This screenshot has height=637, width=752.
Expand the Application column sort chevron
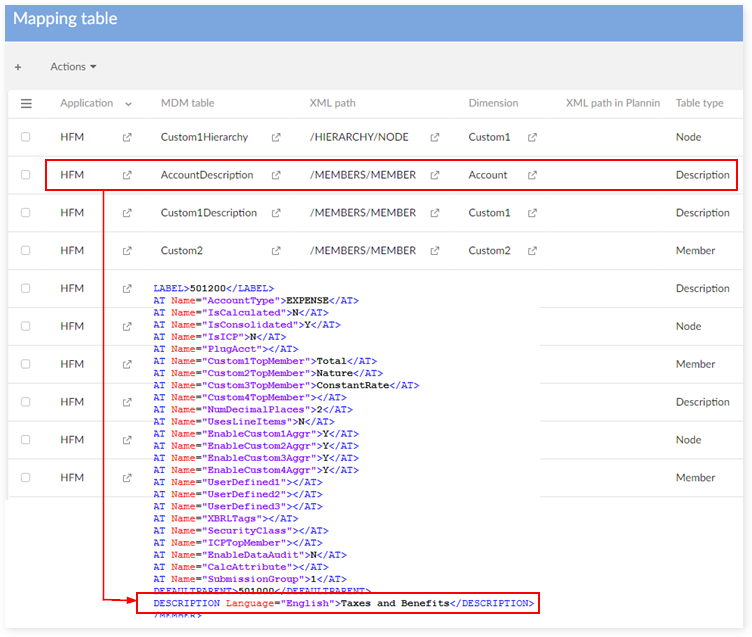point(129,104)
